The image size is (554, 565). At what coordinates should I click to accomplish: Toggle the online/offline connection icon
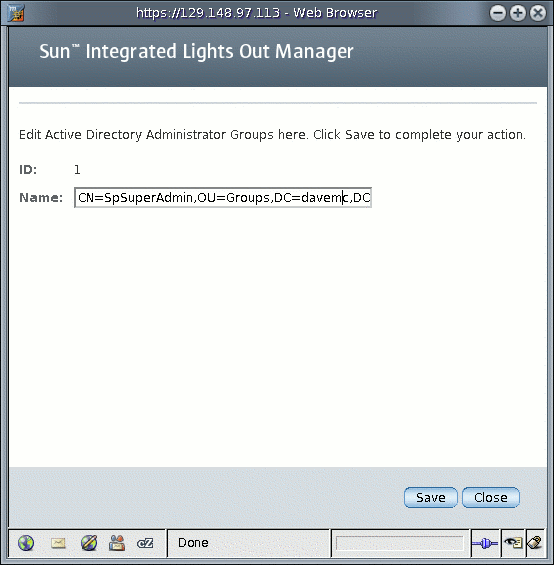(485, 543)
